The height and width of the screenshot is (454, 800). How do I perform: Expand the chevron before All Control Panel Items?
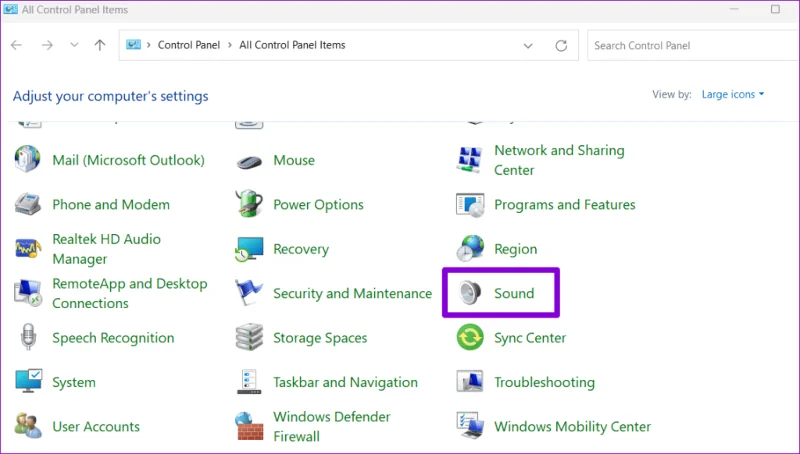(230, 45)
